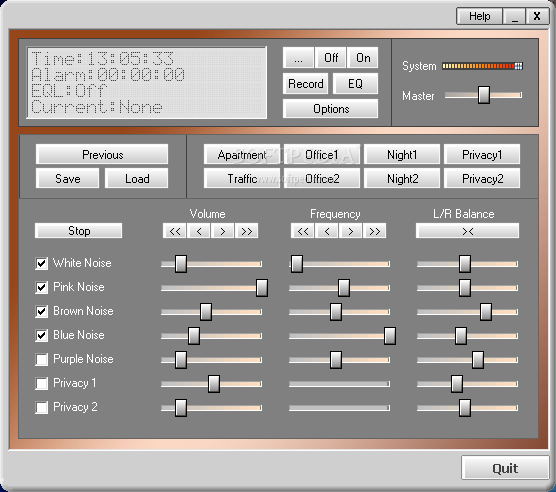Turn on the Privacy 2 checkbox
The image size is (556, 492).
[41, 408]
